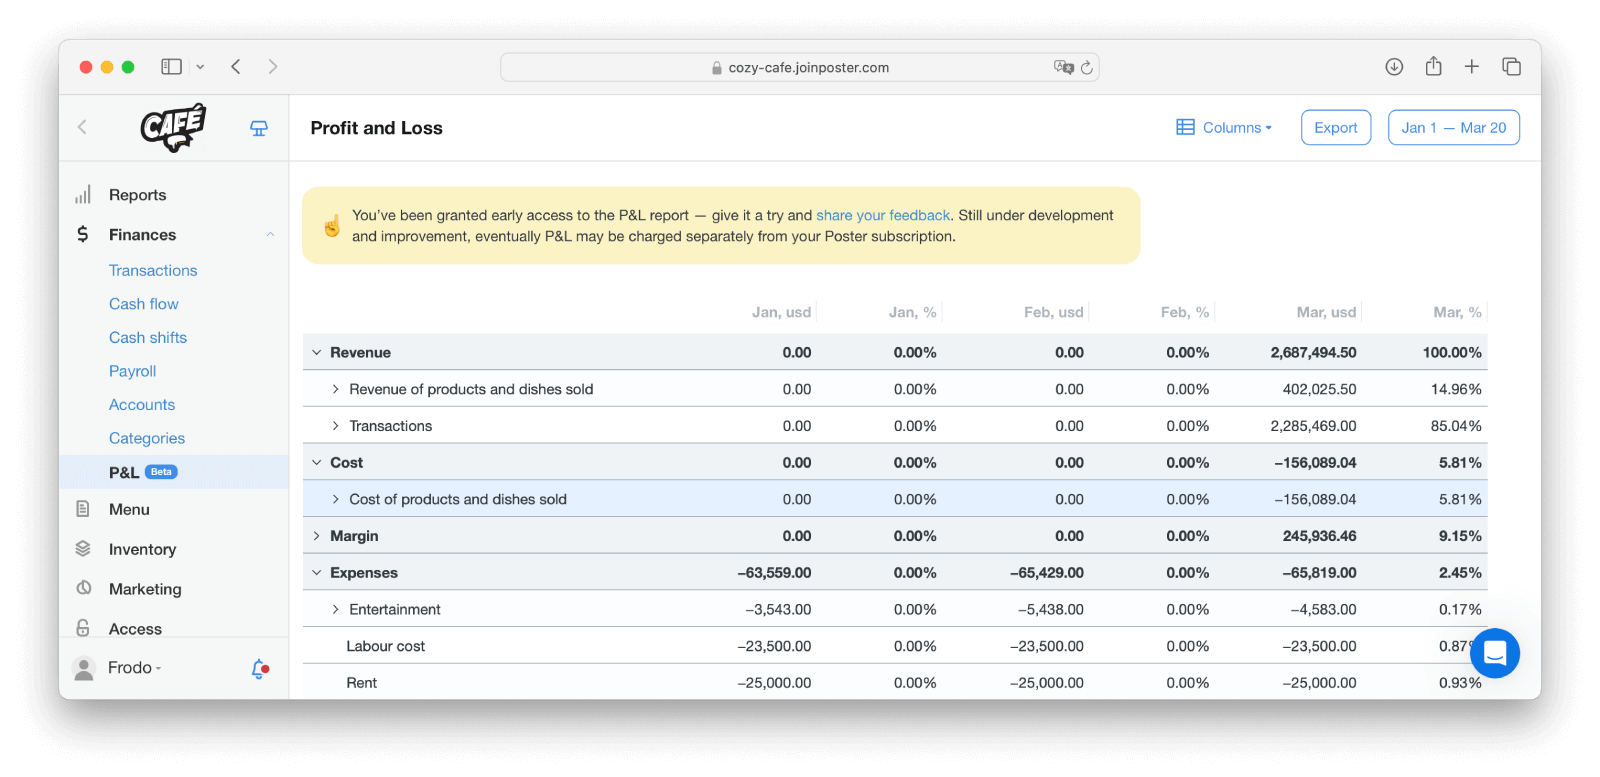Click the Safari share icon

tap(1433, 67)
